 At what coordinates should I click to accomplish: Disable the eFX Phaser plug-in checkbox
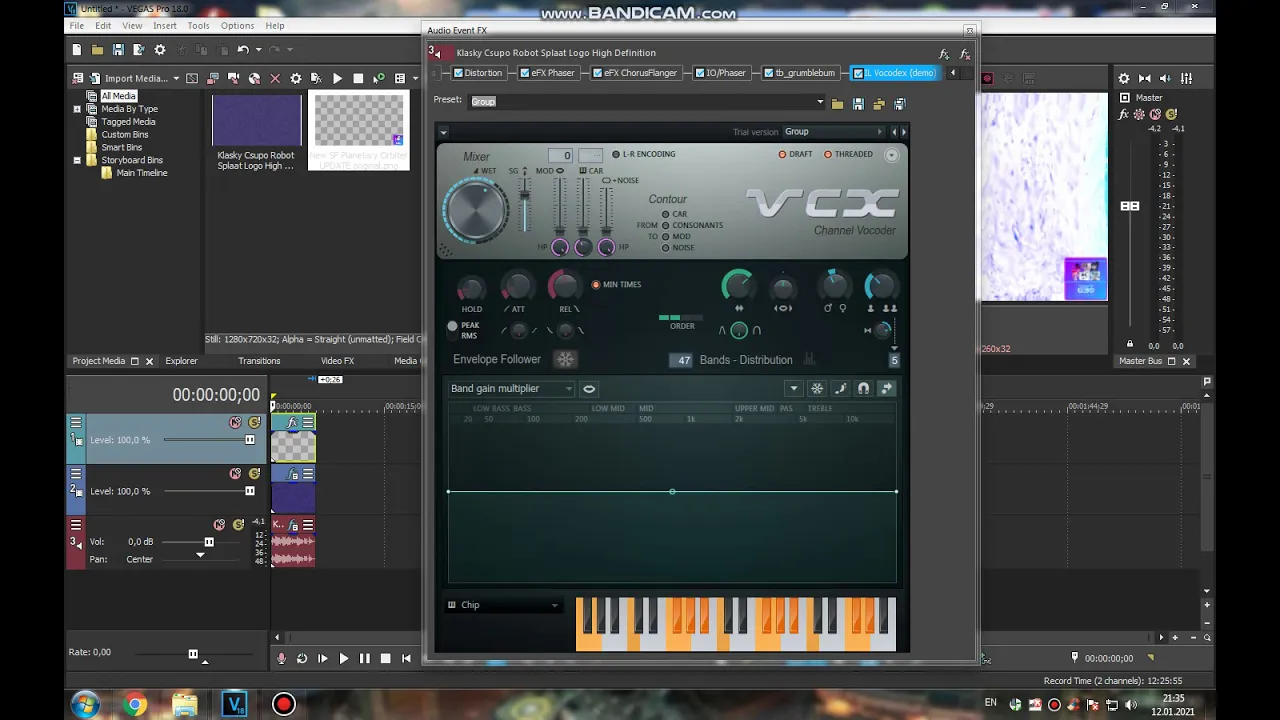pos(525,73)
